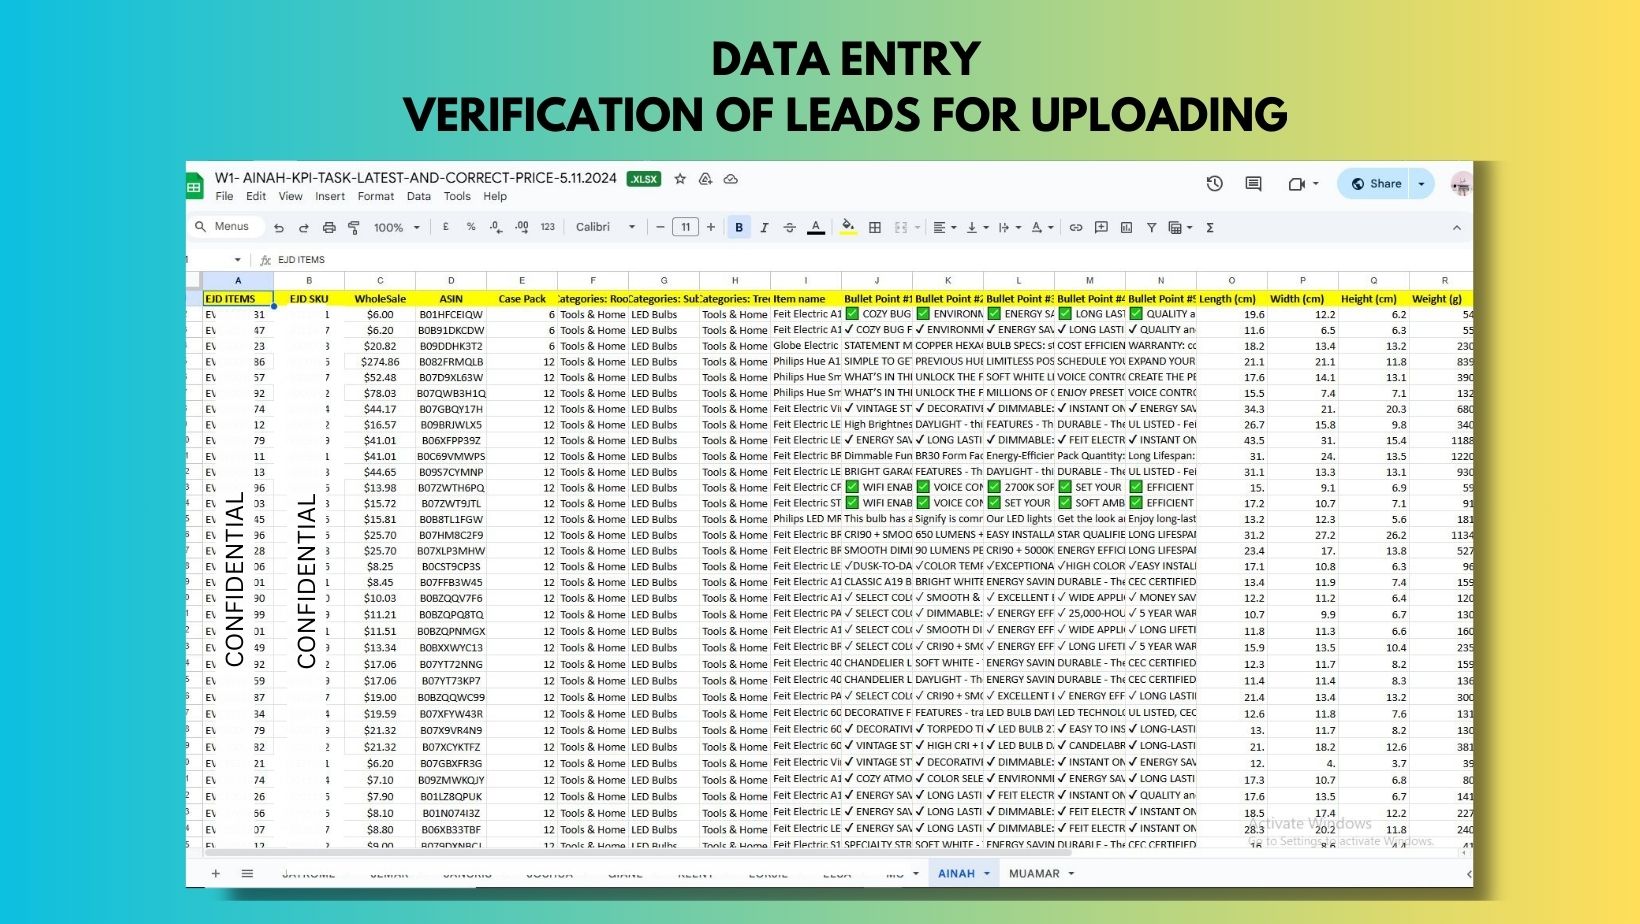Click the Insert comment icon in toolbar

click(1101, 228)
